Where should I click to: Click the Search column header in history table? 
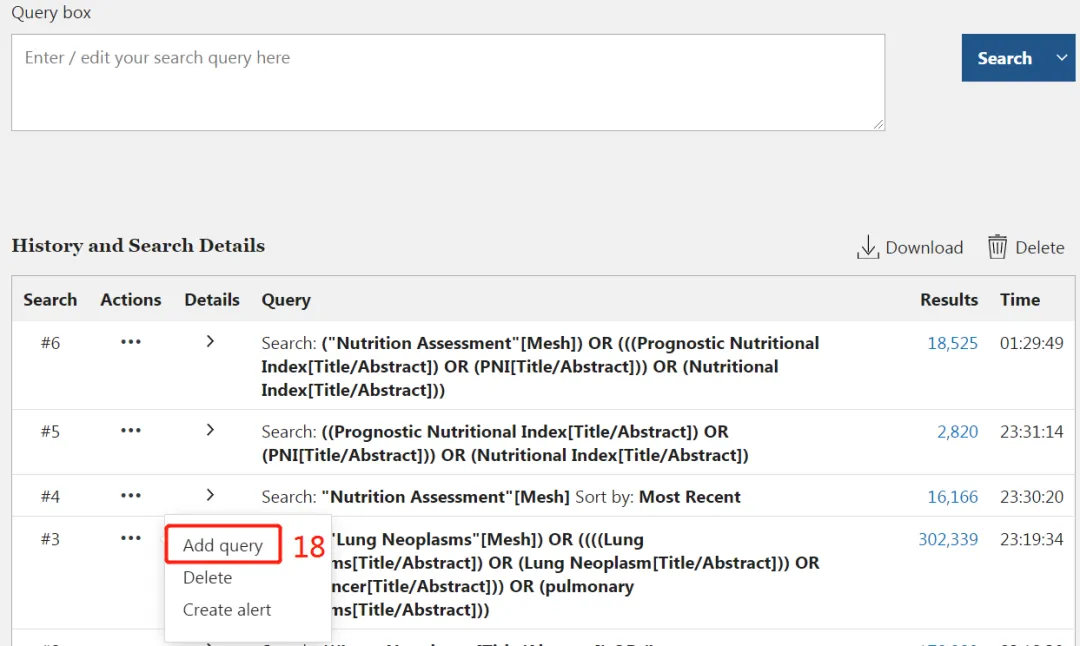tap(50, 300)
